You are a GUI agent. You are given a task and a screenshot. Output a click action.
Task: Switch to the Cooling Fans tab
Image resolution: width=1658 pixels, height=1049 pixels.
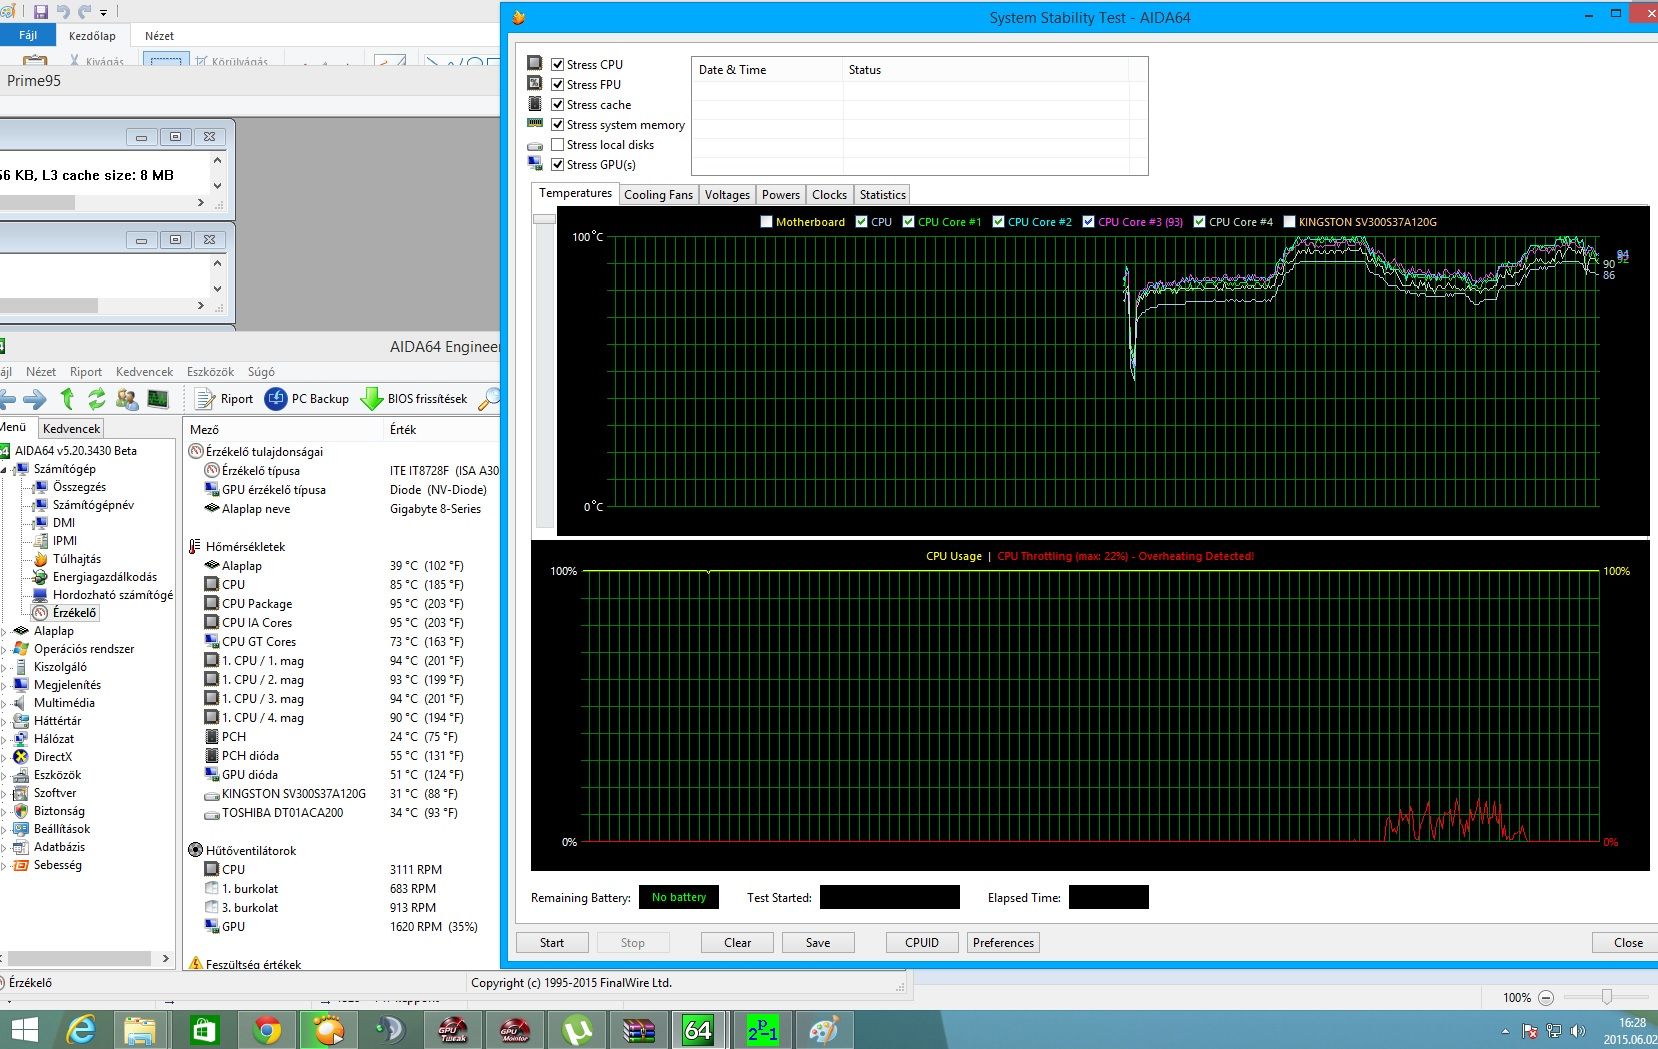click(658, 195)
